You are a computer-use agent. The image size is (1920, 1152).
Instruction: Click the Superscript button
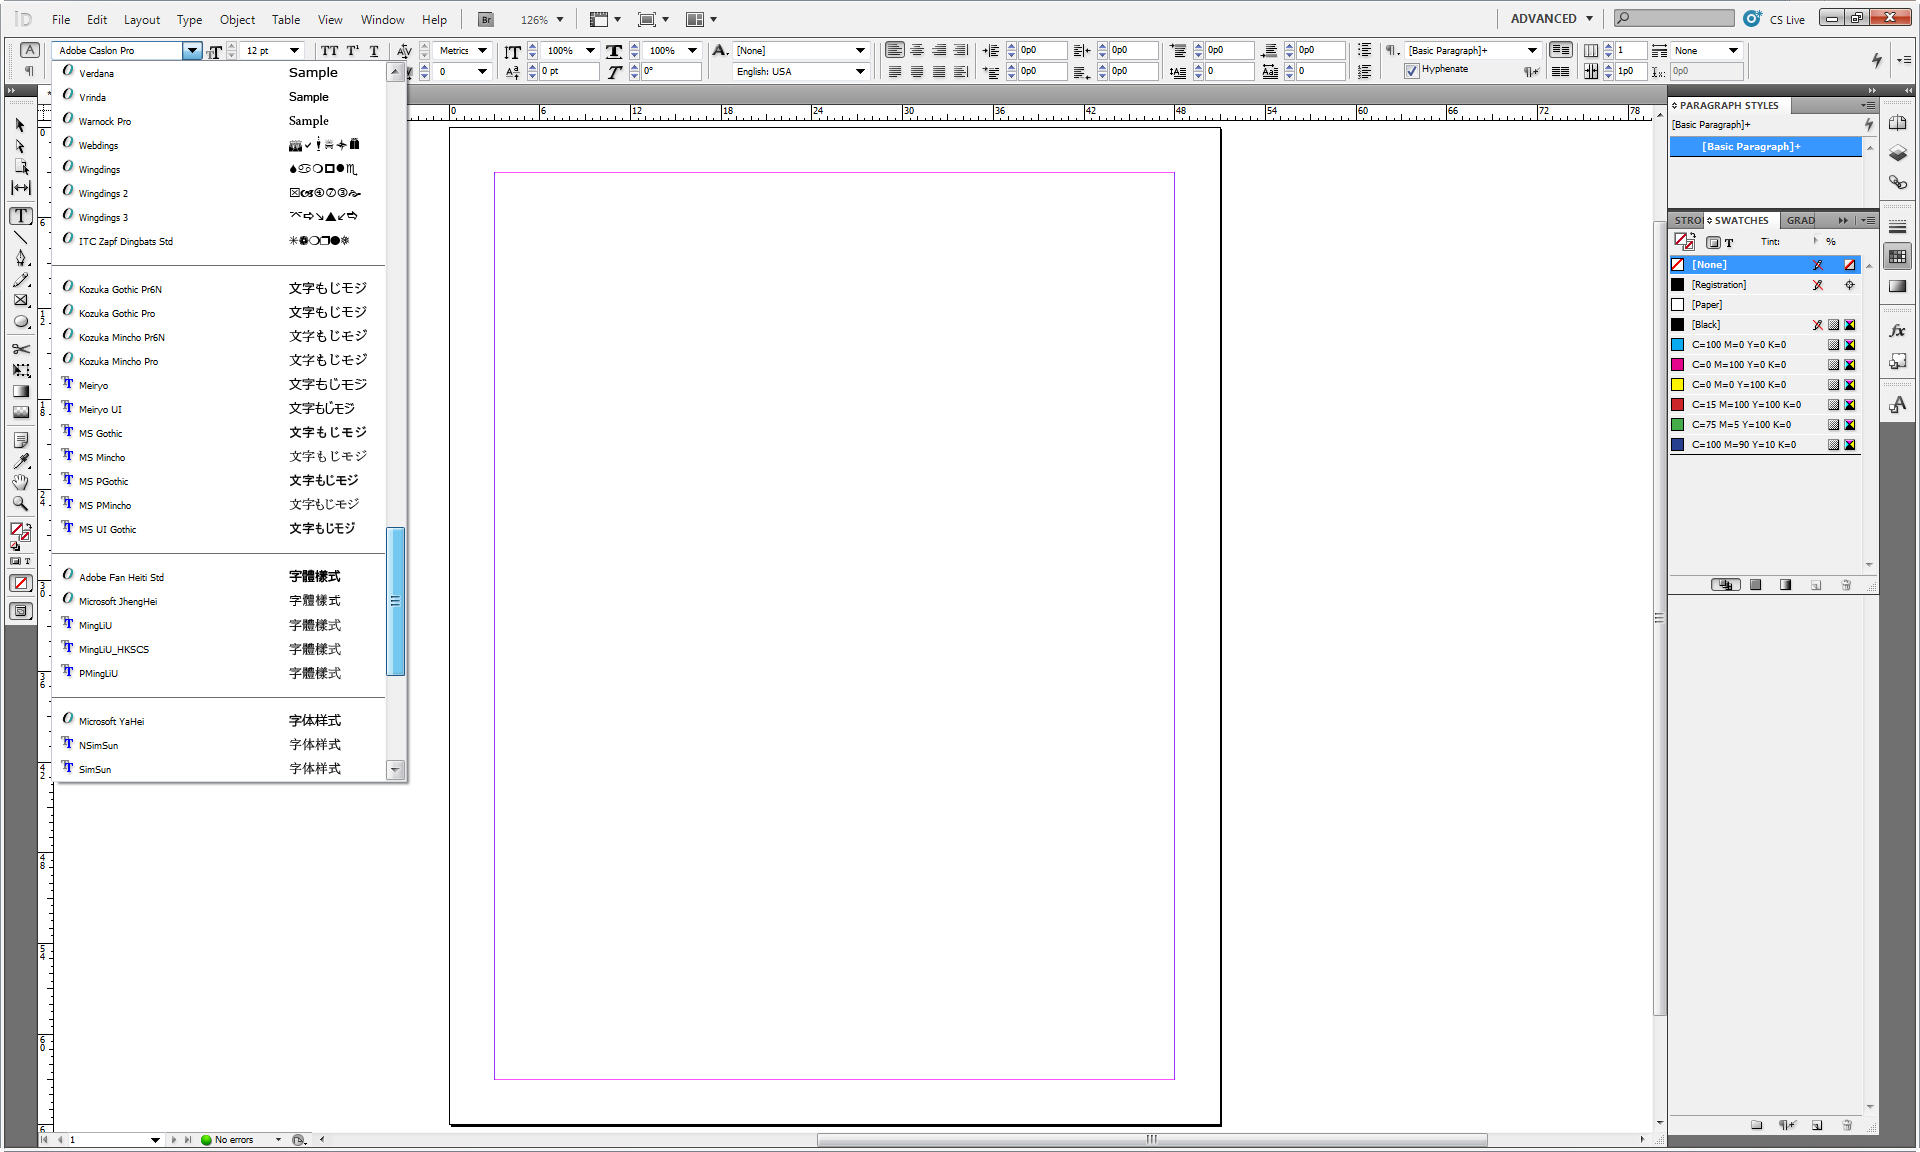(x=353, y=50)
